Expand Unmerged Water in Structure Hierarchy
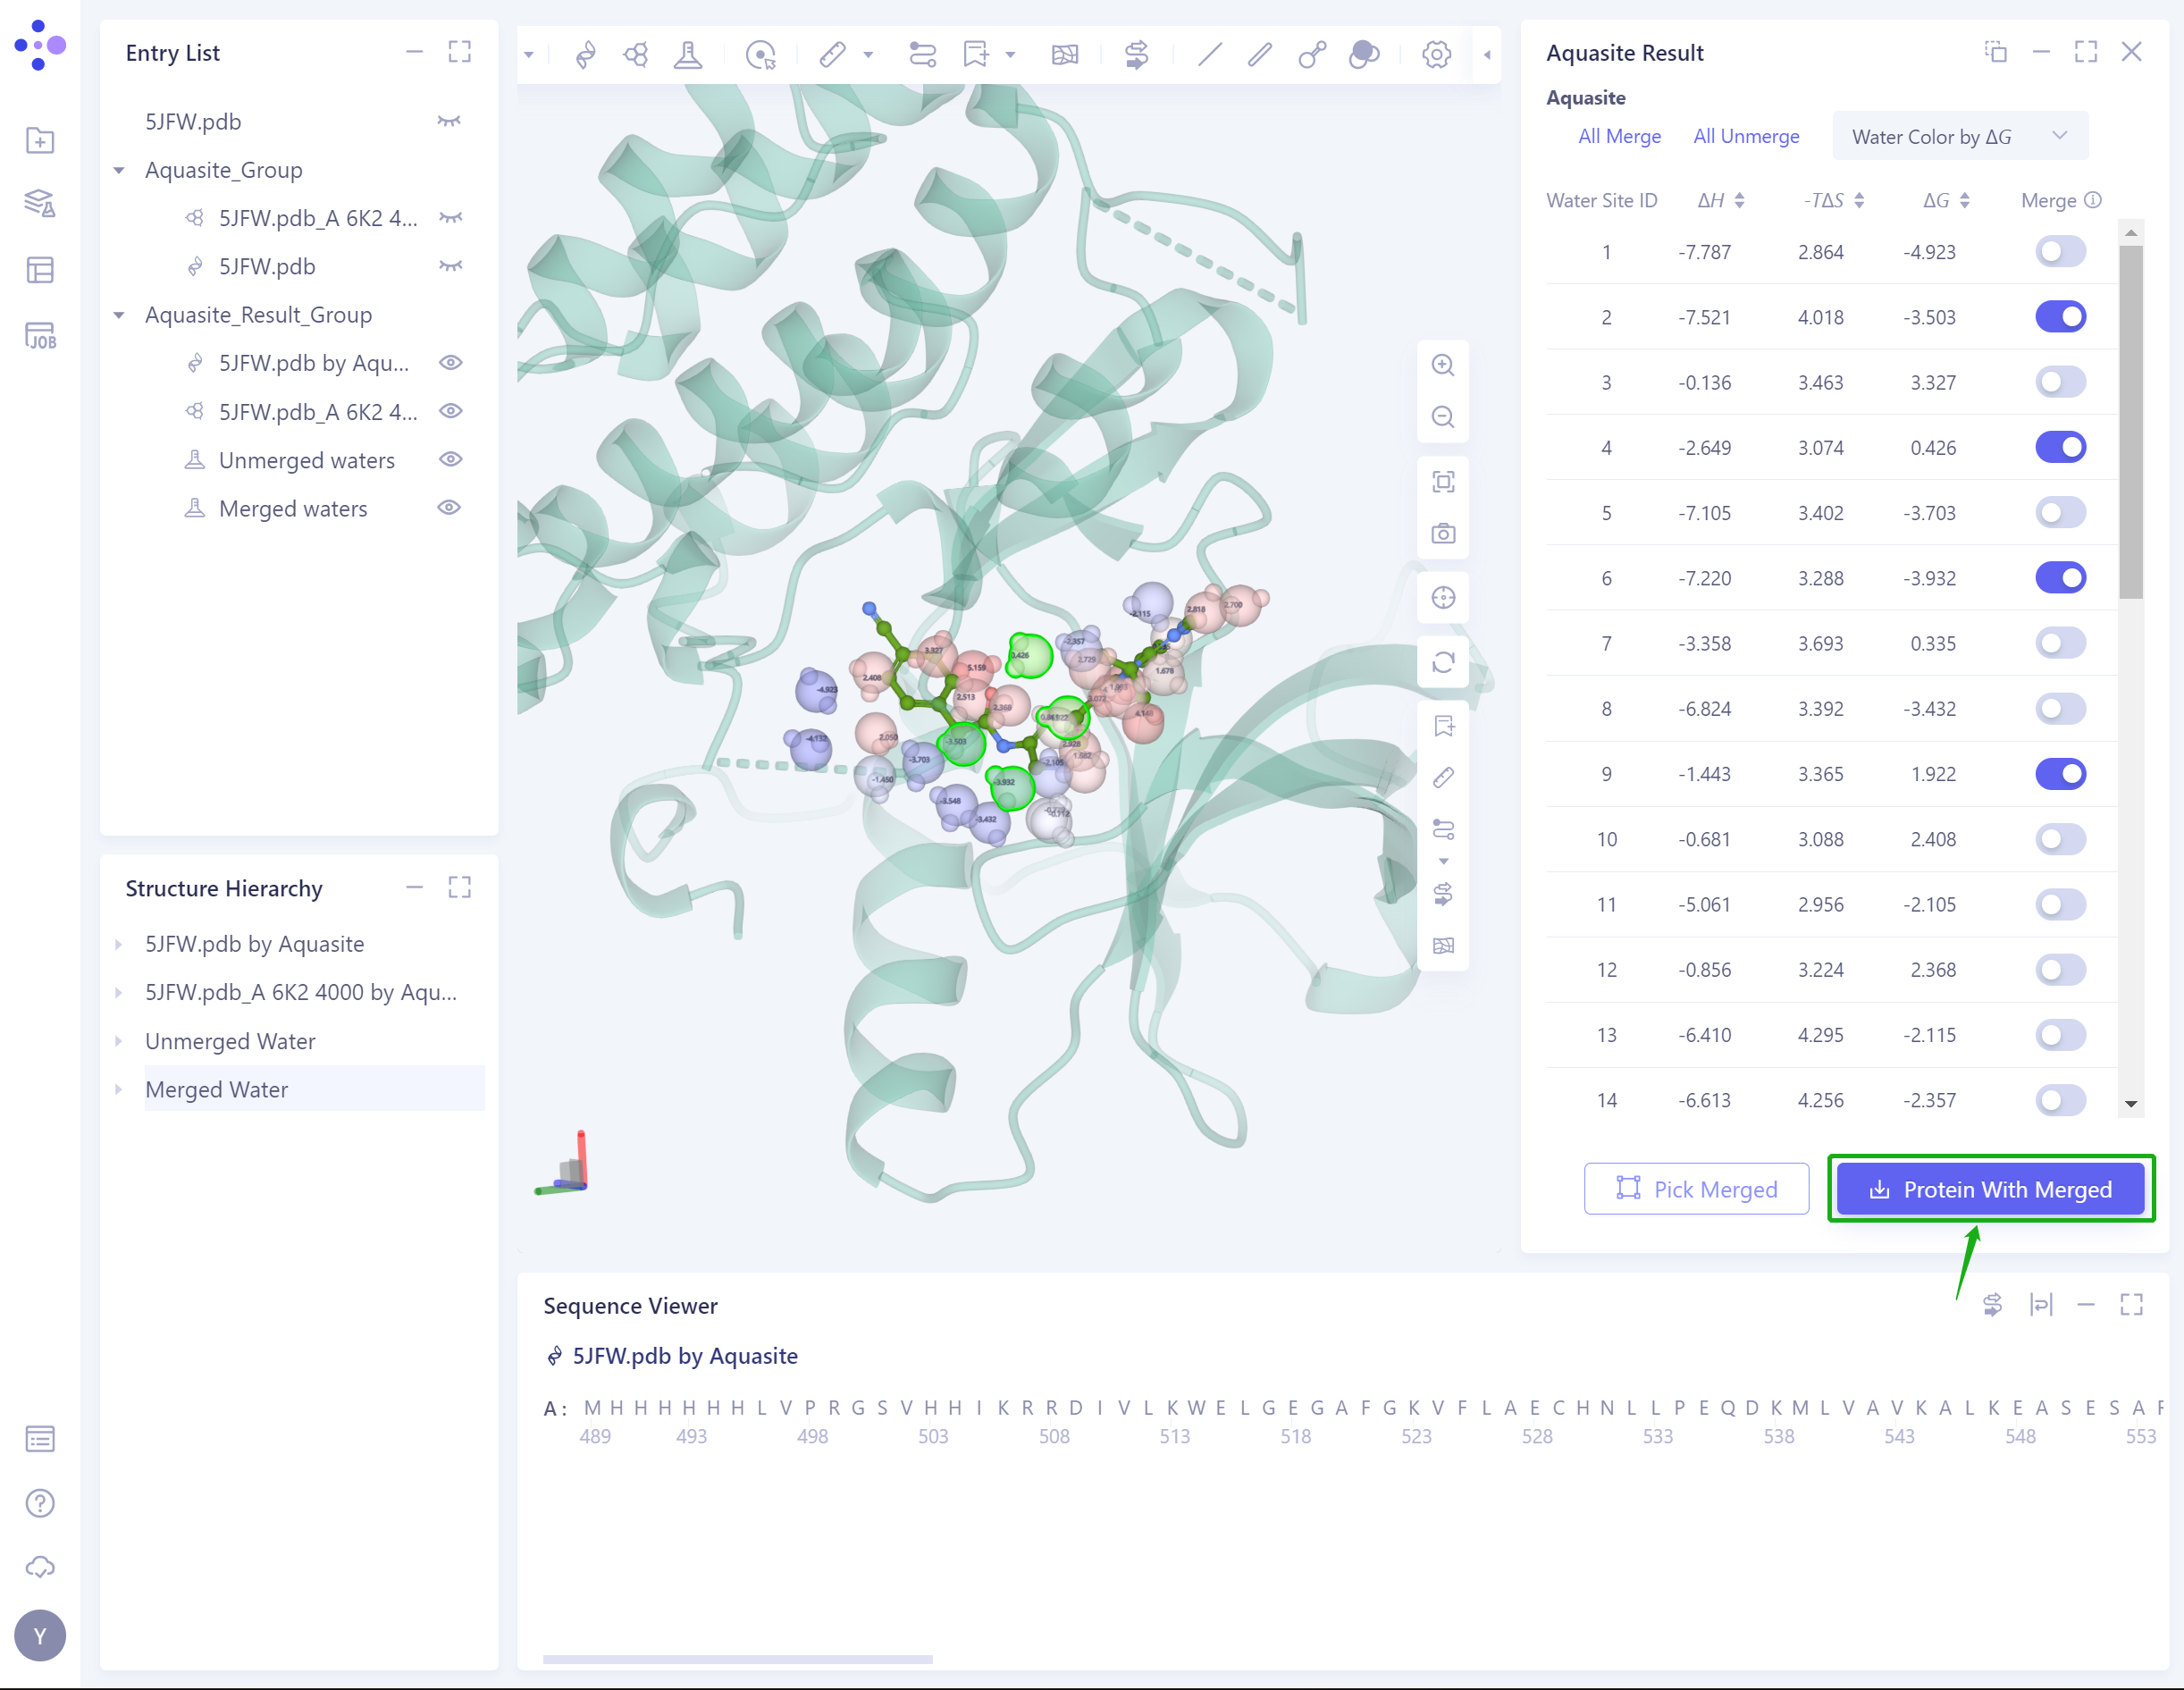The image size is (2184, 1690). click(119, 1041)
